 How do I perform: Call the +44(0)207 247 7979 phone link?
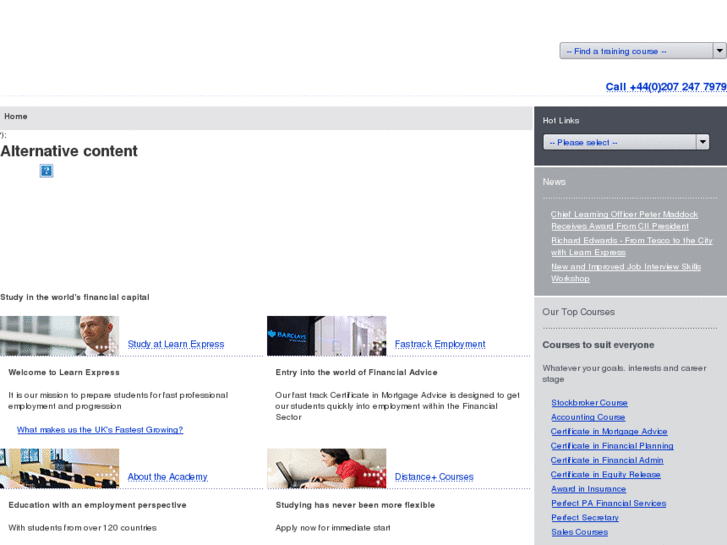[666, 87]
